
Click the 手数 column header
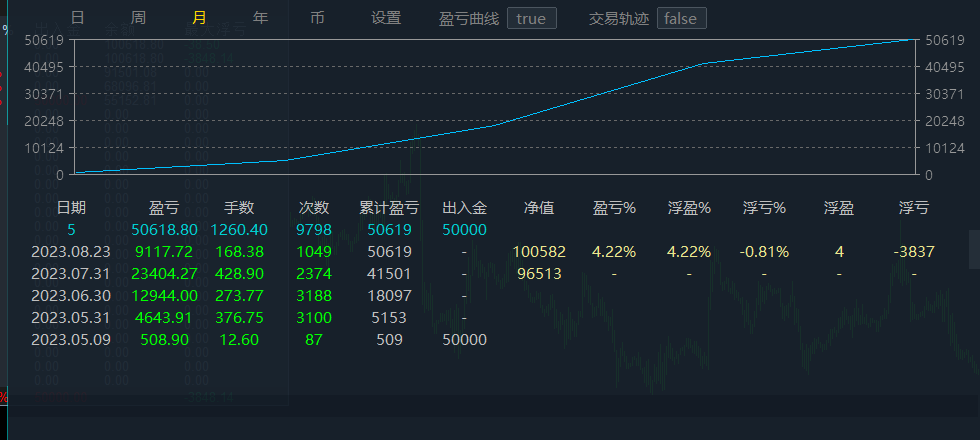click(x=239, y=208)
